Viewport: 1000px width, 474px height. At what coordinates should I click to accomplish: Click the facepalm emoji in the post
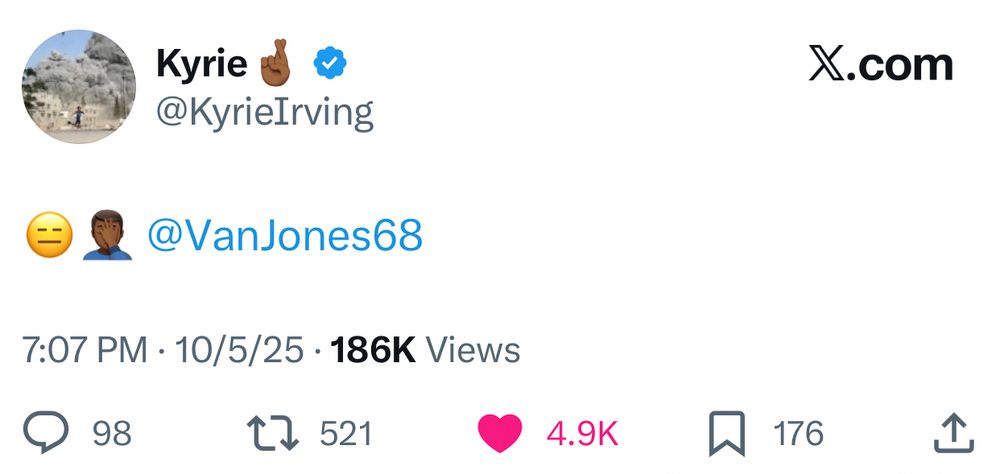tap(107, 237)
